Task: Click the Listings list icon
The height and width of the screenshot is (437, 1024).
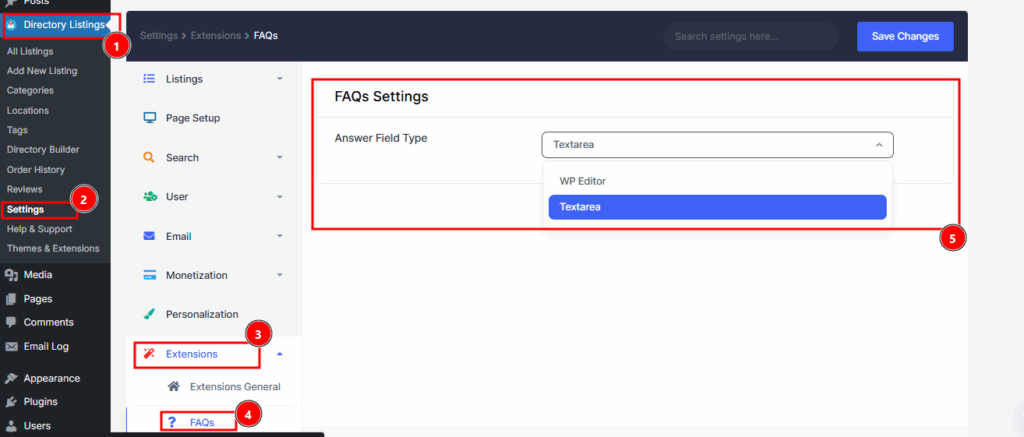Action: click(x=149, y=78)
